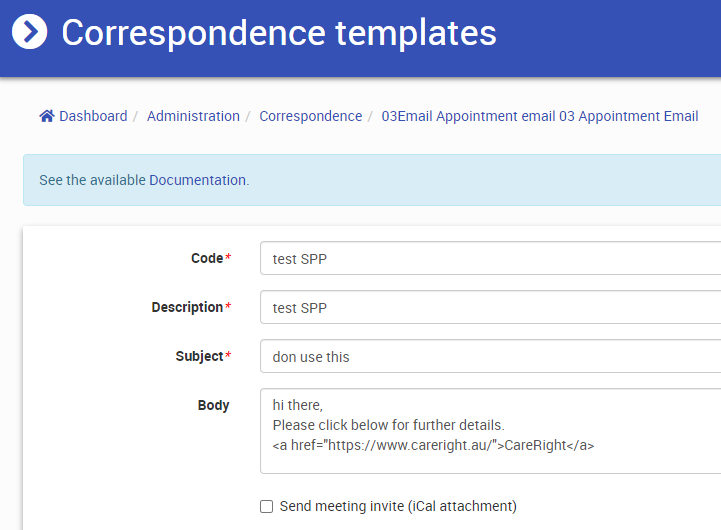Focus the Code input field
This screenshot has width=721, height=530.
[490, 259]
